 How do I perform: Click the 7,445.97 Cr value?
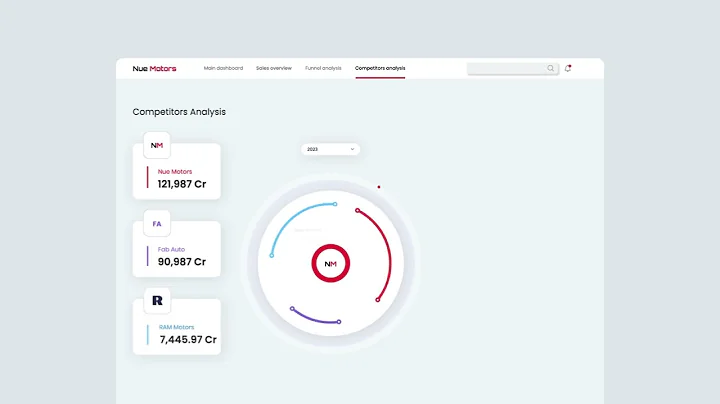188,339
